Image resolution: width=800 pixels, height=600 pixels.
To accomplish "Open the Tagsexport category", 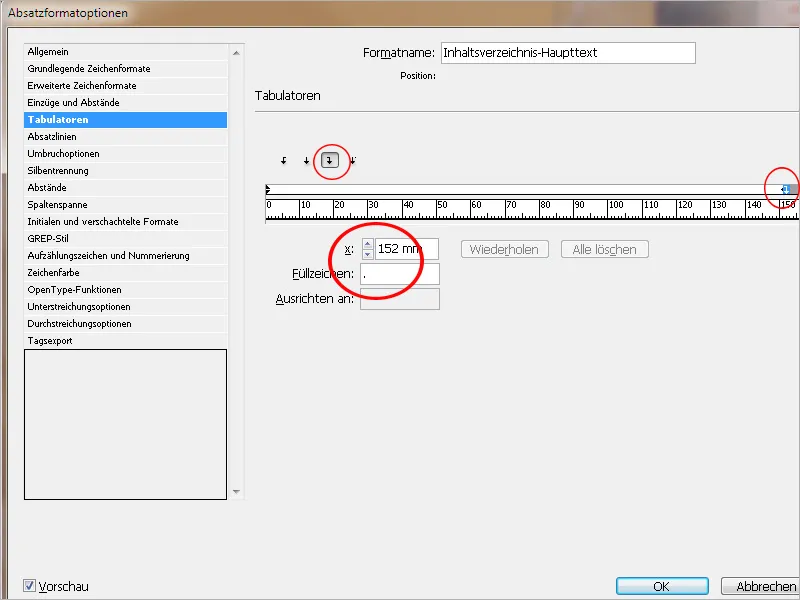I will [x=126, y=341].
